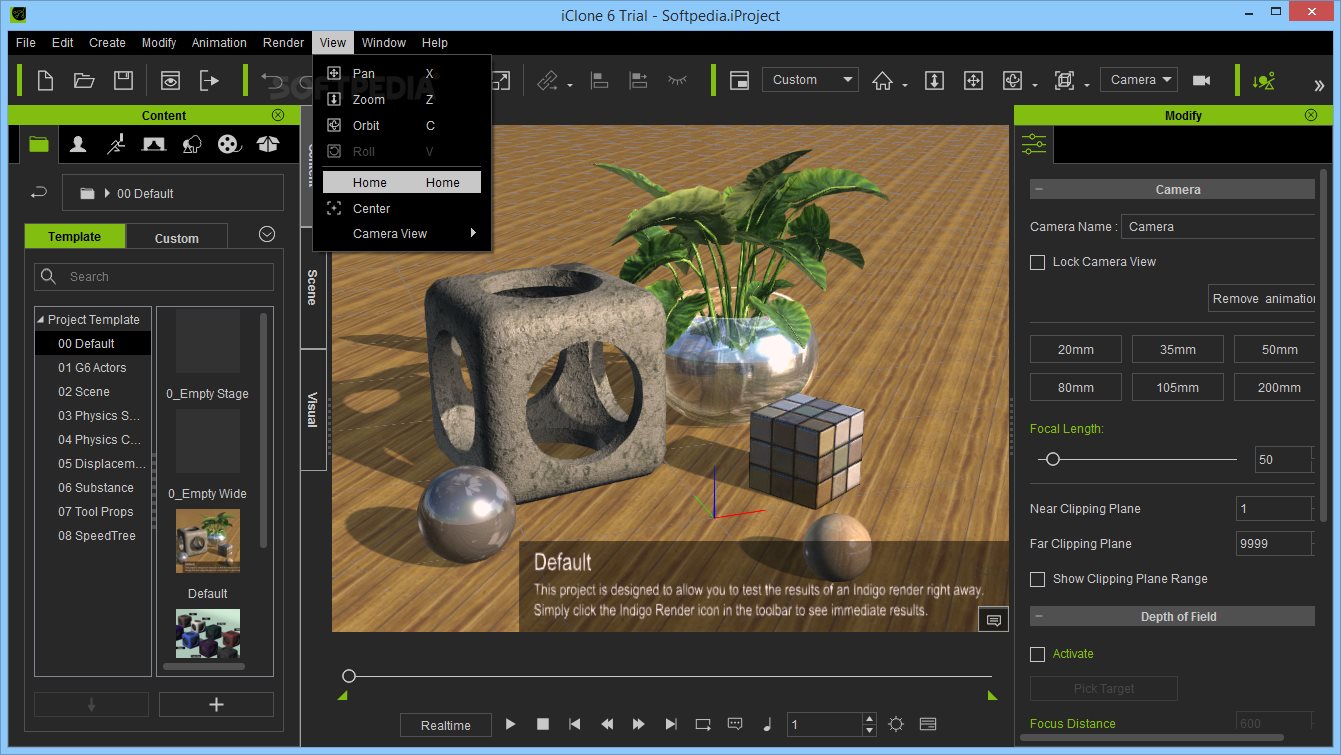Click the circular down-chevron beside the Custom tab
Viewport: 1341px width, 755px height.
point(267,234)
